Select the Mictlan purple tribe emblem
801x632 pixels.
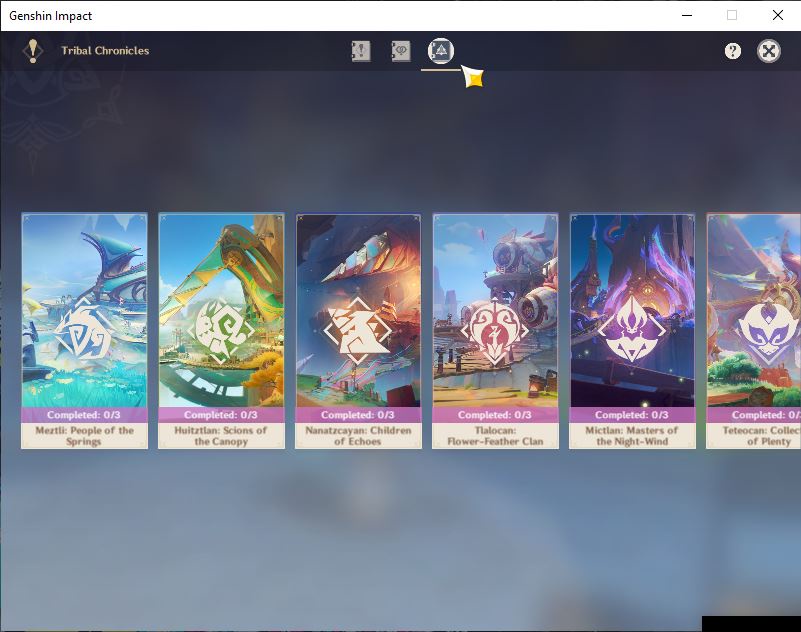coord(632,330)
